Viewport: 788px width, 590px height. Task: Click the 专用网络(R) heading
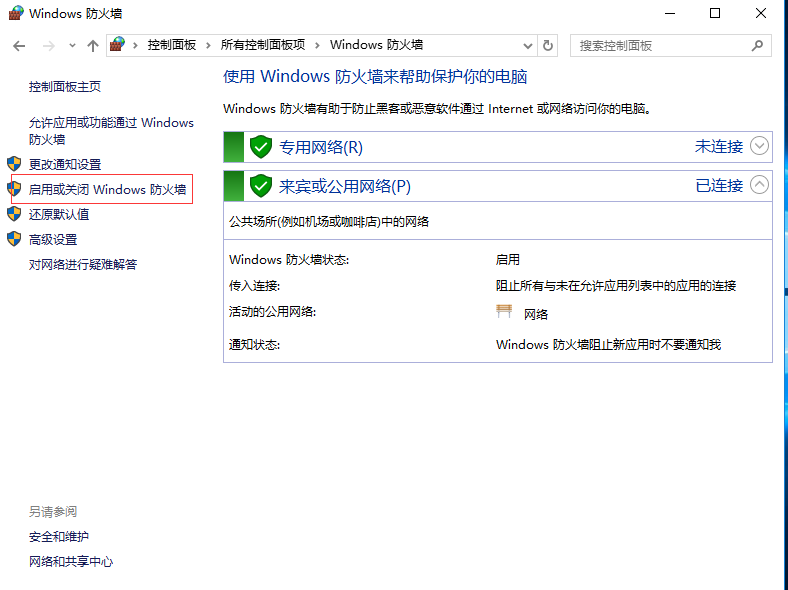click(x=321, y=147)
